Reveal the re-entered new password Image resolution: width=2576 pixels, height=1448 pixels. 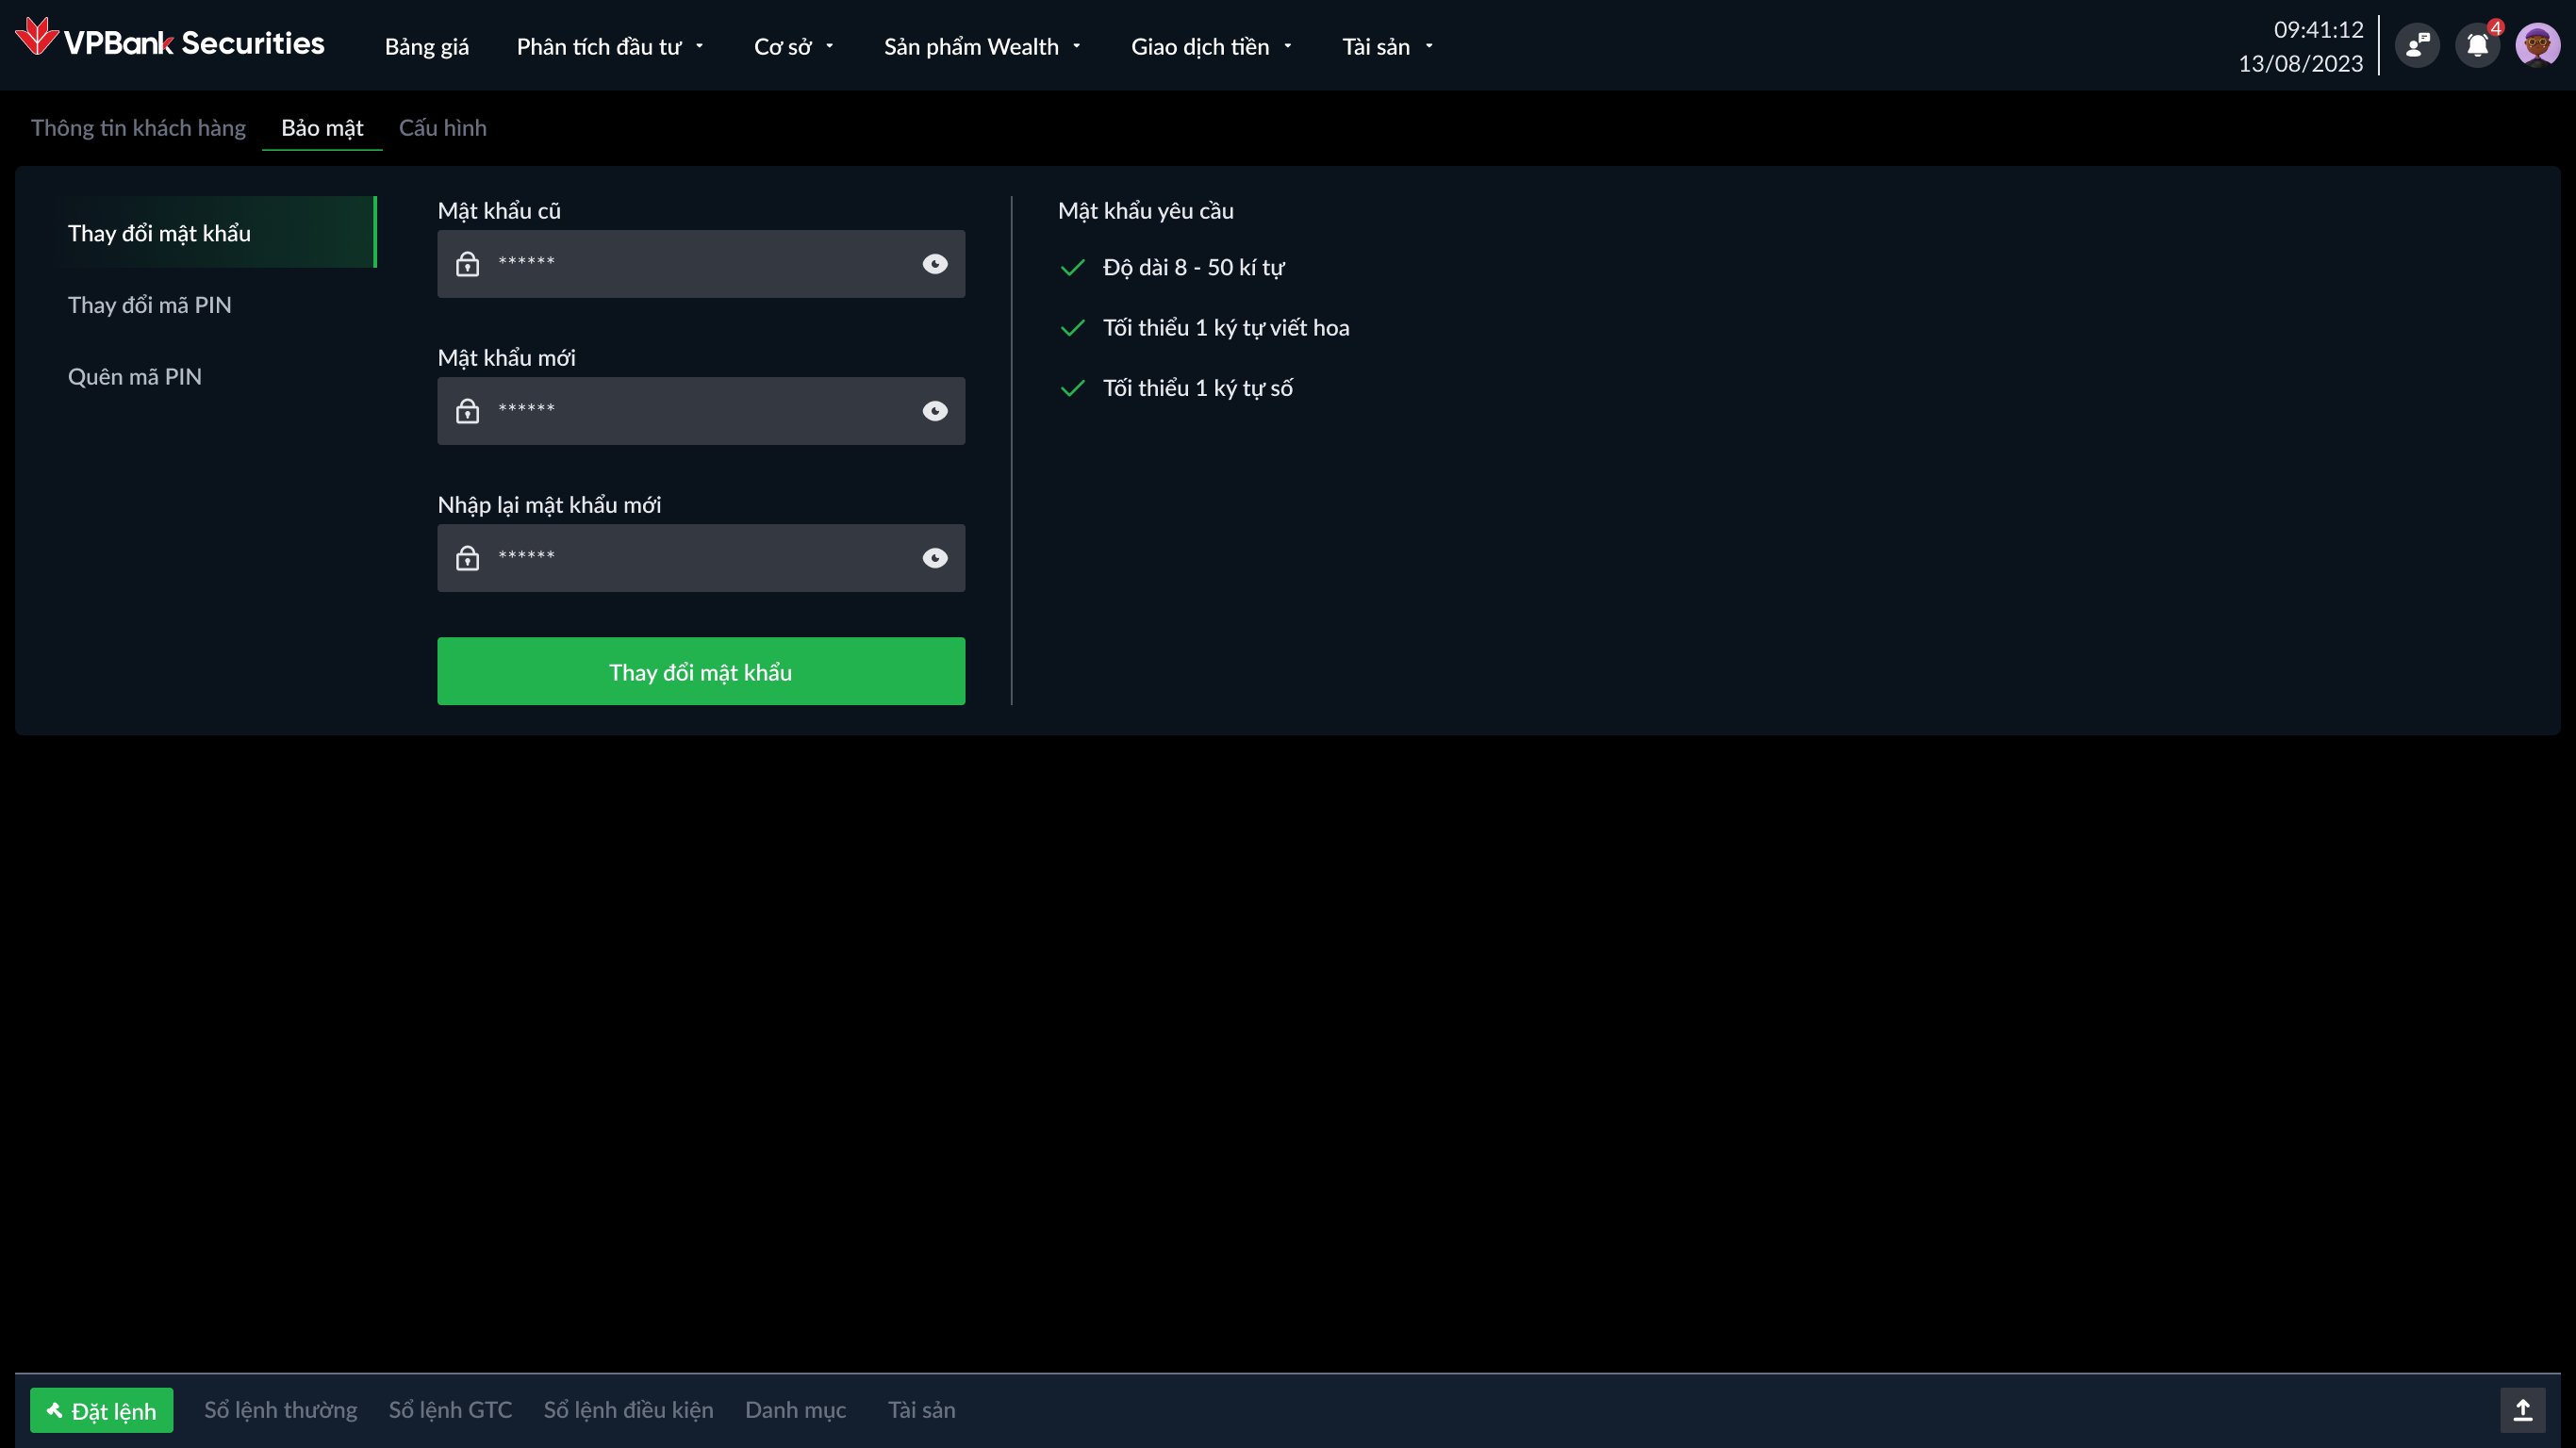[935, 558]
